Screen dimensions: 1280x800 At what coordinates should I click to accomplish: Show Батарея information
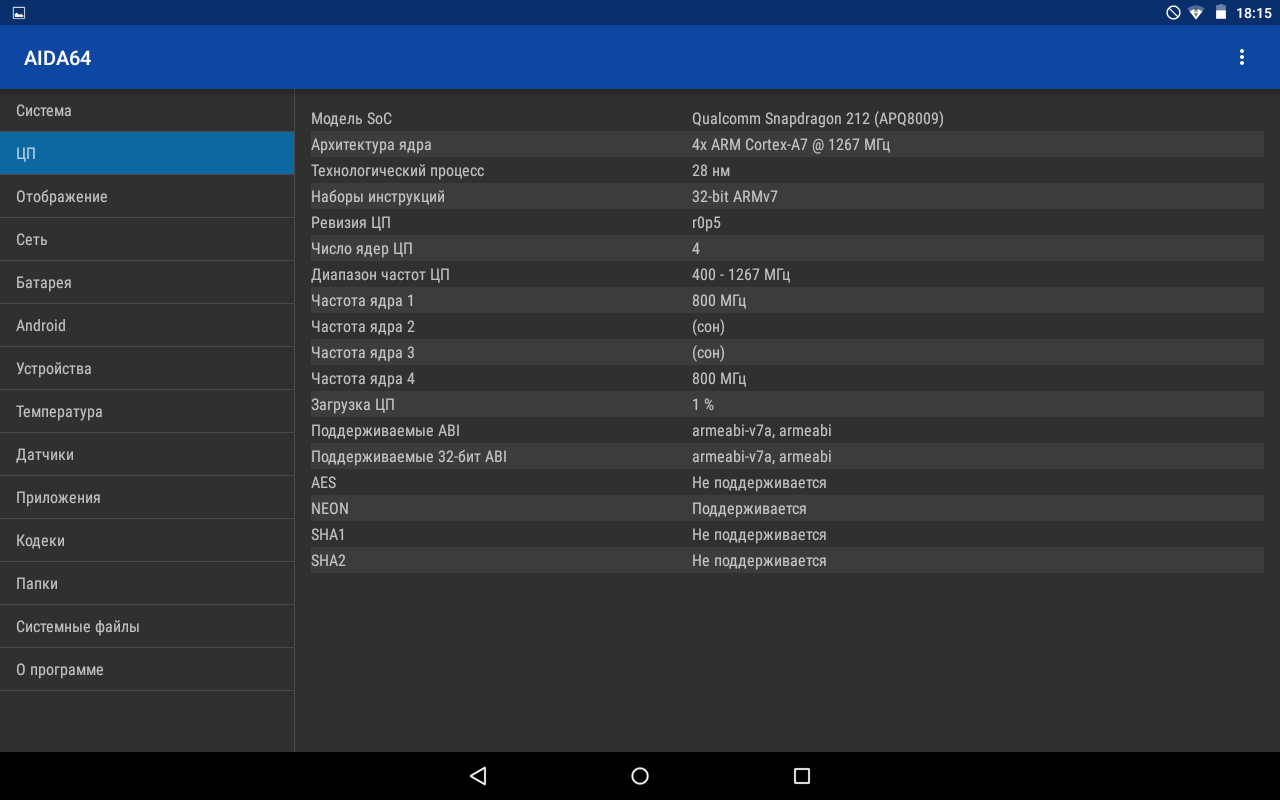coord(147,283)
